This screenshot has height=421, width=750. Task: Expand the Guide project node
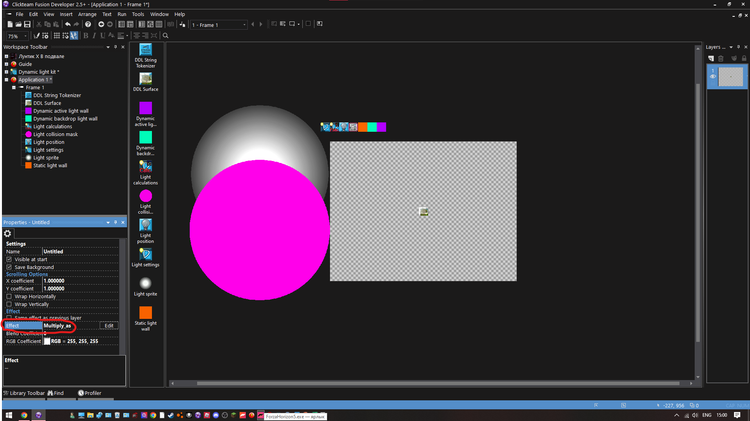click(x=7, y=64)
